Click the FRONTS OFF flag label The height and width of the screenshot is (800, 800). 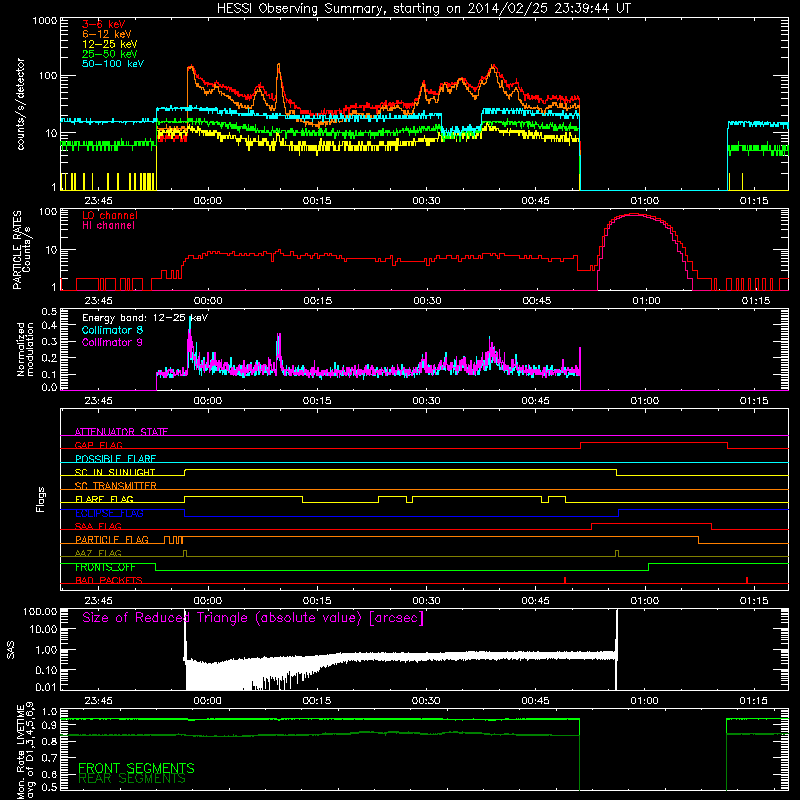(x=105, y=567)
